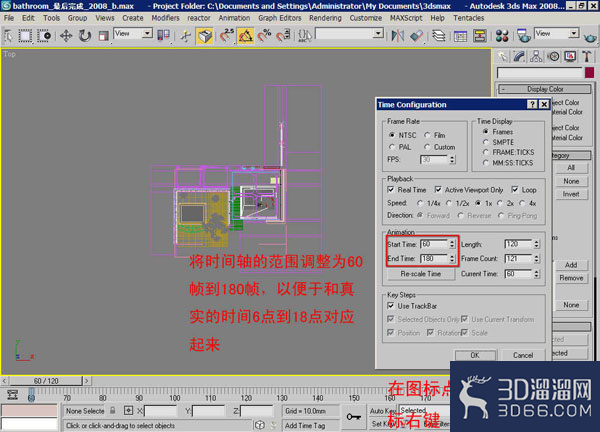Viewport: 600px width, 432px height.
Task: Toggle the Angle Snap icon
Action: pos(245,36)
